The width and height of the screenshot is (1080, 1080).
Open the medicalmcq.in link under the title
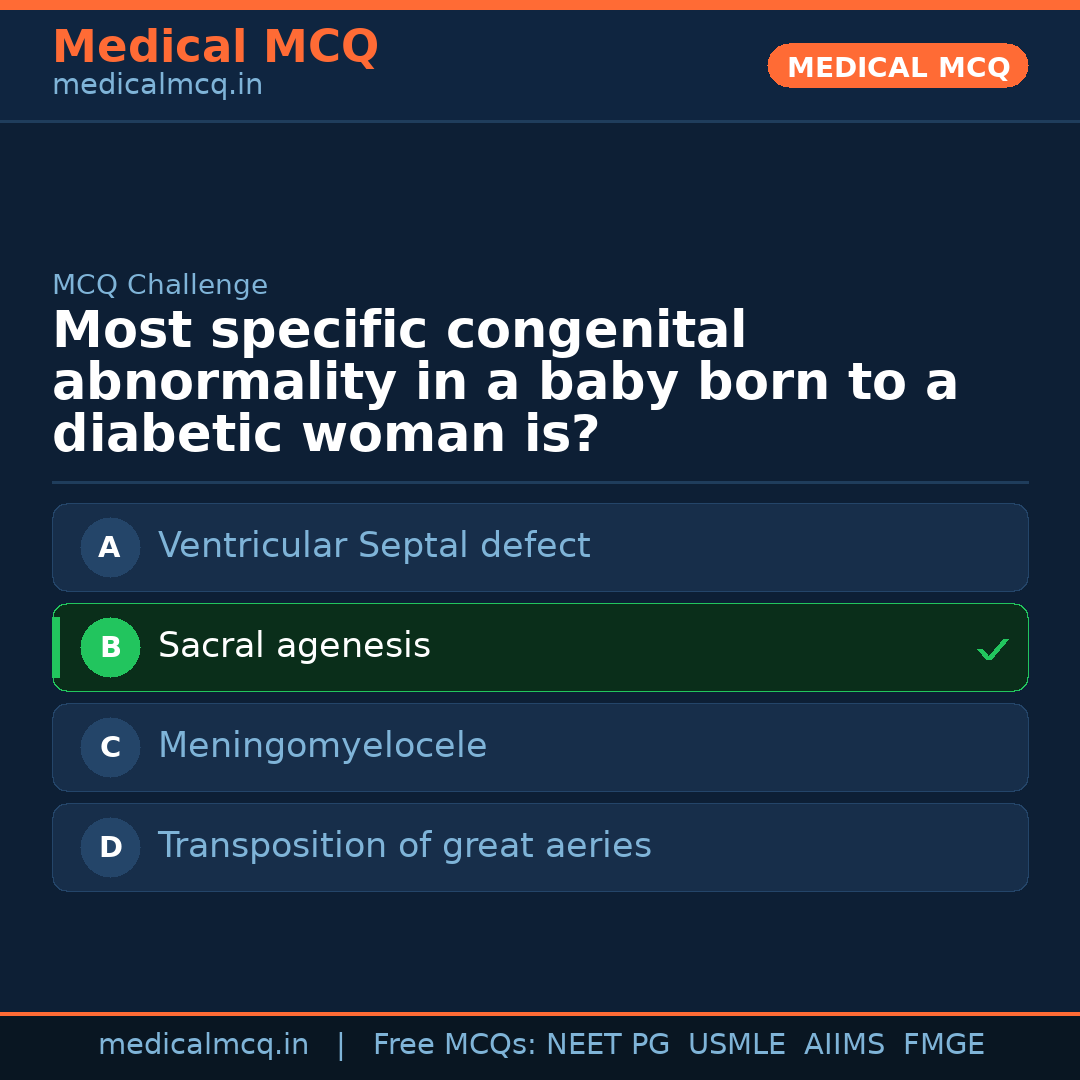[157, 86]
